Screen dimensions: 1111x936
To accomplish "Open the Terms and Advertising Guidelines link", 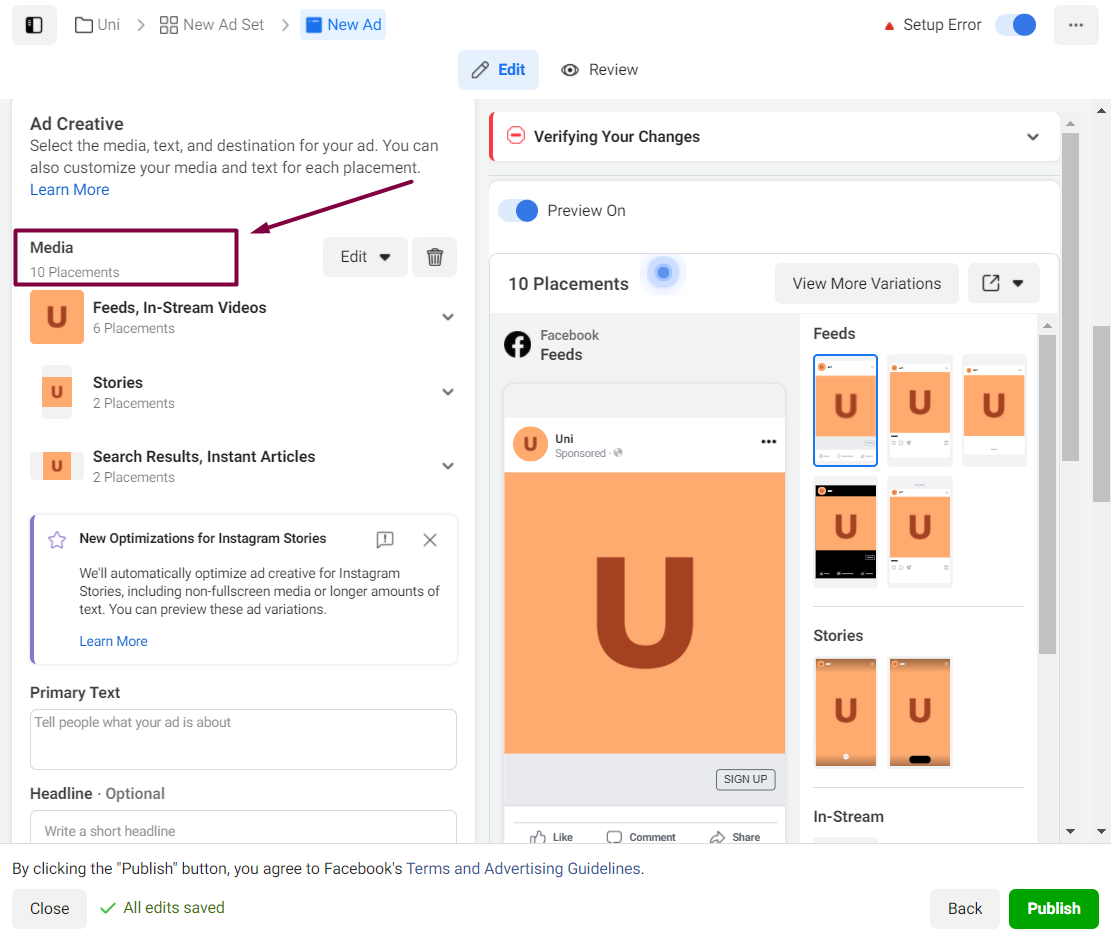I will click(x=523, y=869).
